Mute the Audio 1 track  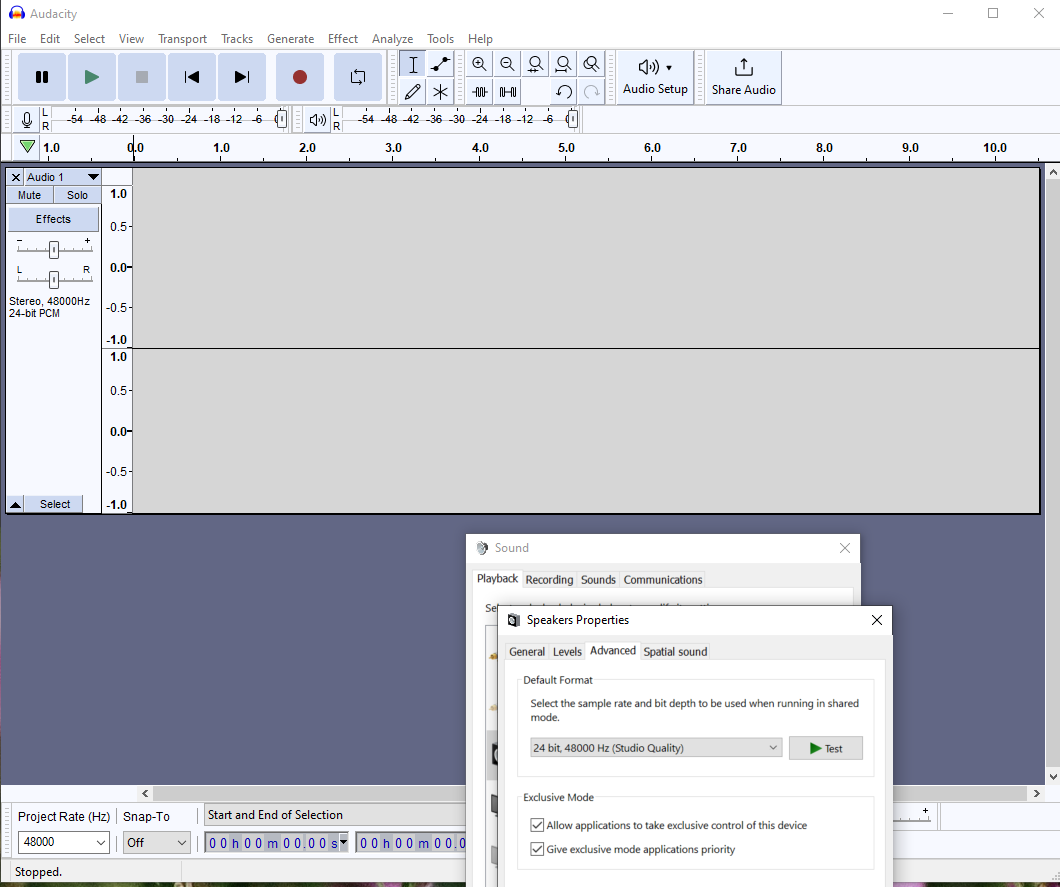(x=30, y=195)
